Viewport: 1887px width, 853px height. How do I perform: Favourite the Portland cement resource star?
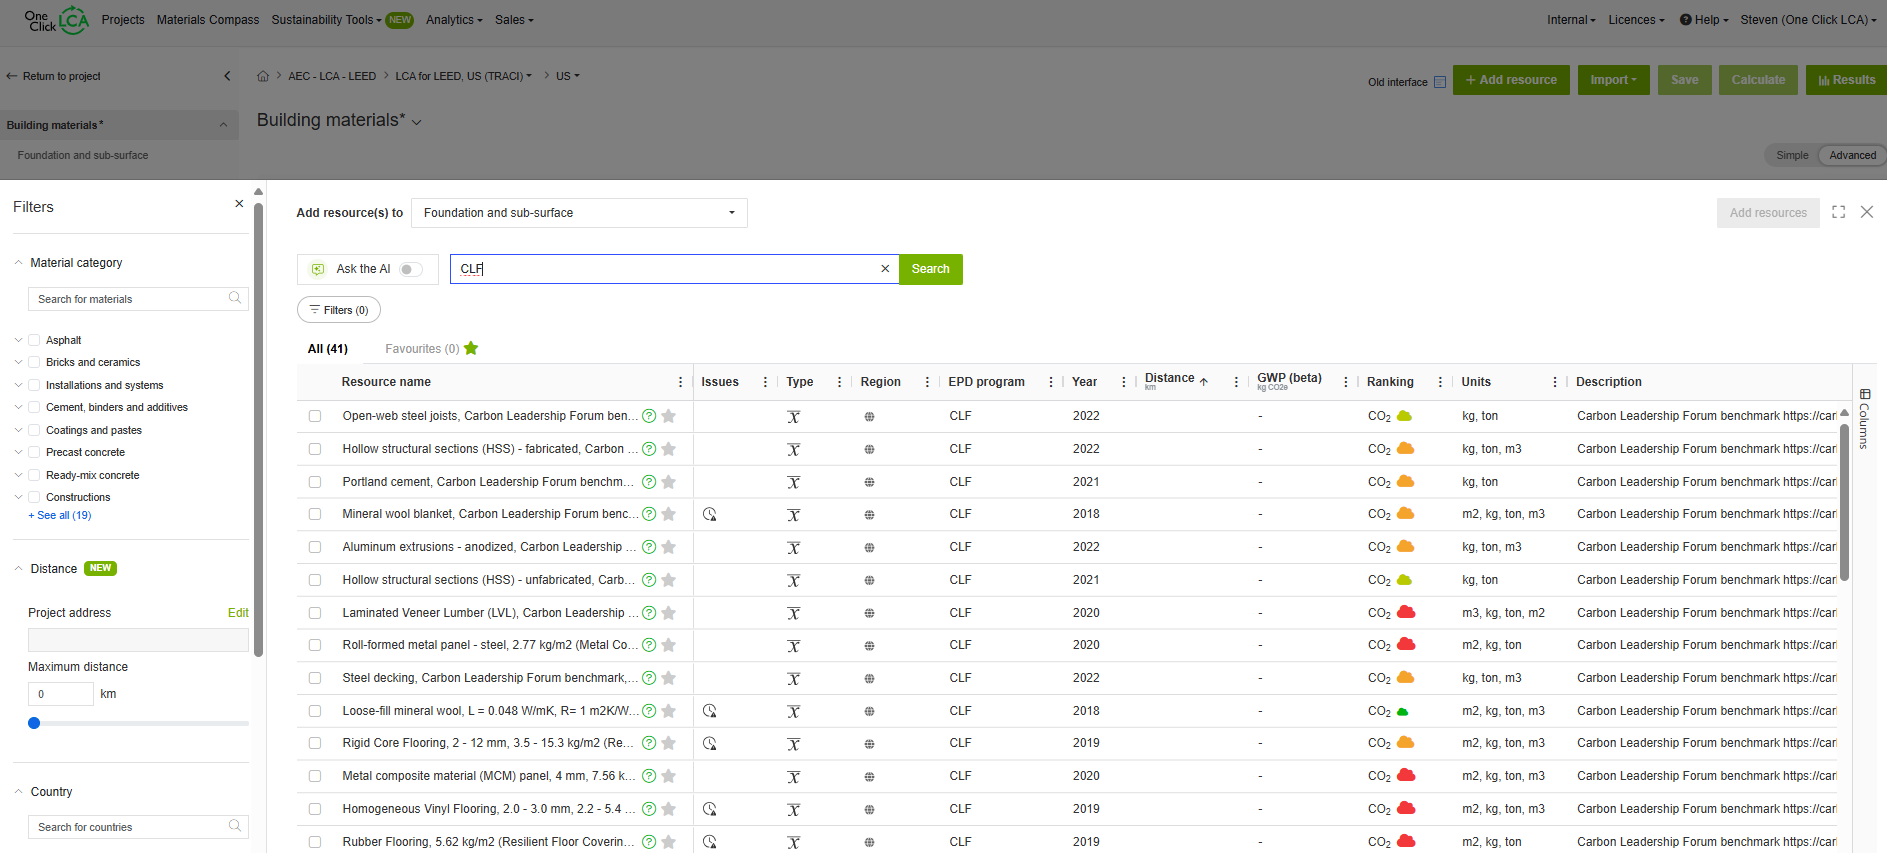click(669, 482)
